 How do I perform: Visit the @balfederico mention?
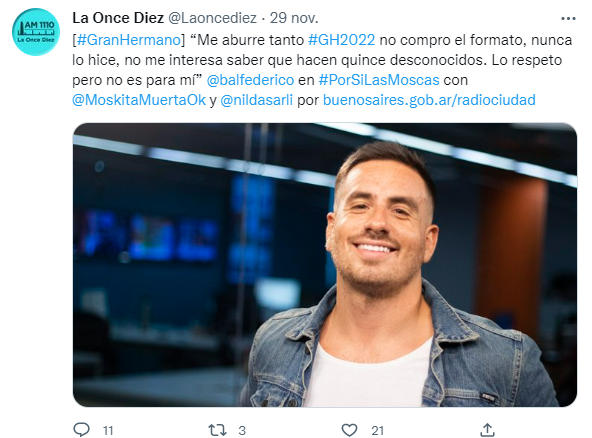(x=250, y=80)
